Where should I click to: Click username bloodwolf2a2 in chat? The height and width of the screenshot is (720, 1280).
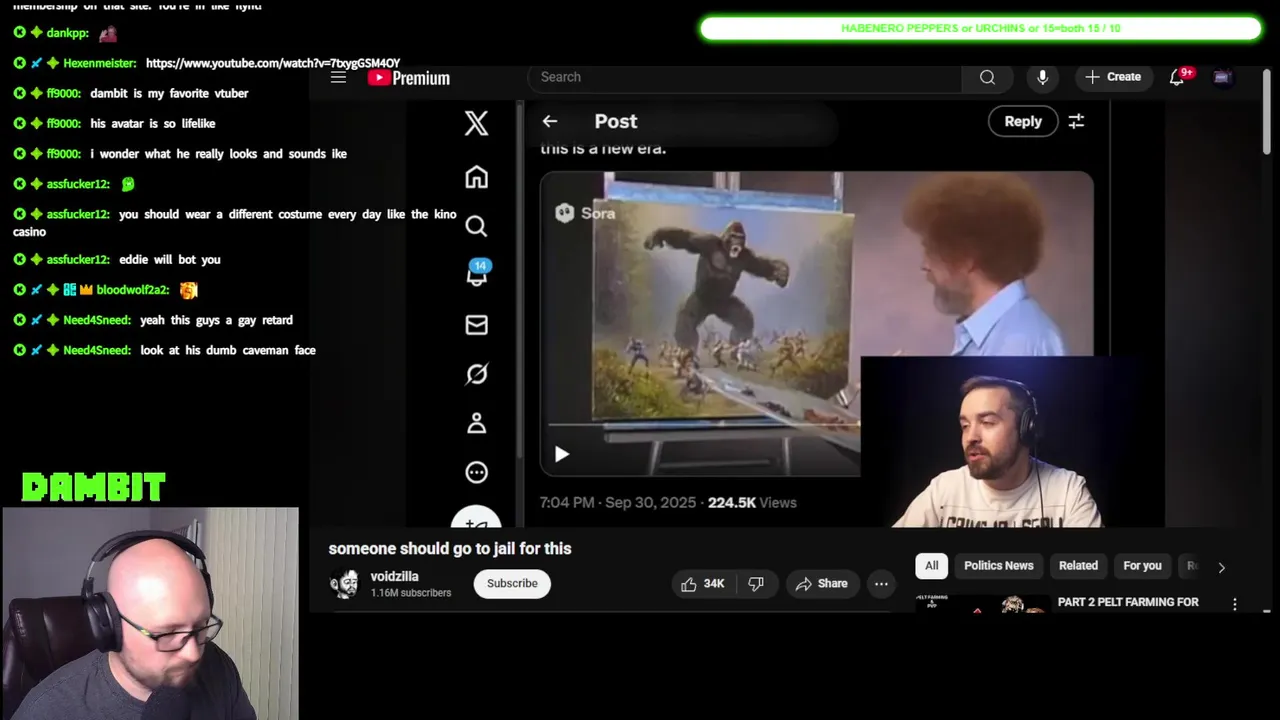[x=133, y=290]
